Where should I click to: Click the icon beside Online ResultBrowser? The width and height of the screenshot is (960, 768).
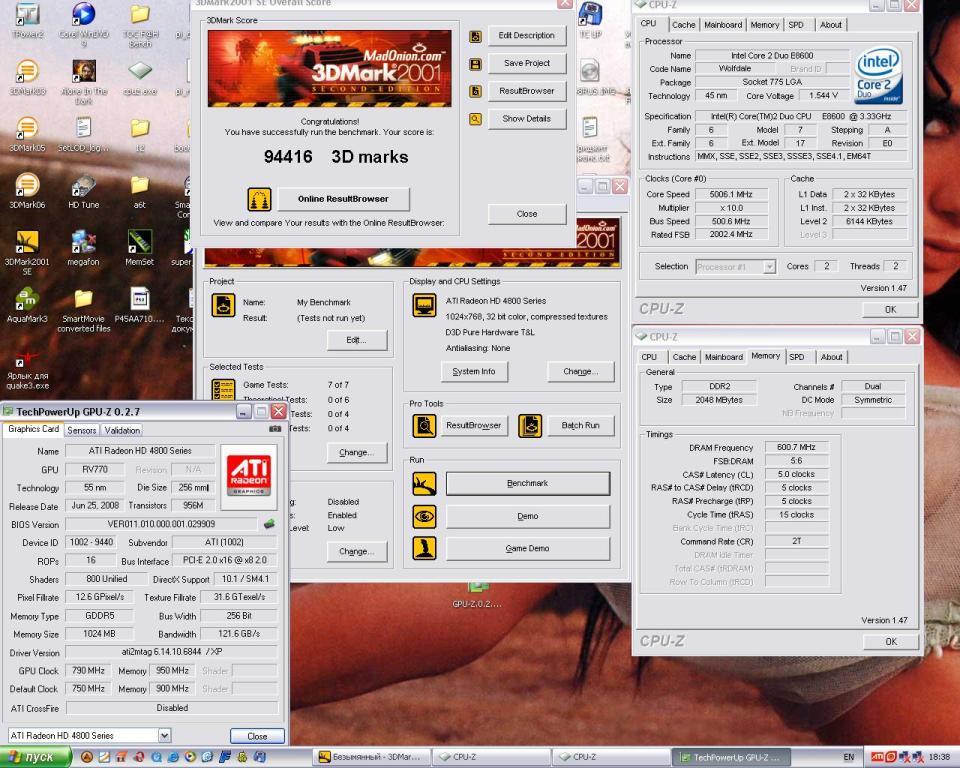259,199
